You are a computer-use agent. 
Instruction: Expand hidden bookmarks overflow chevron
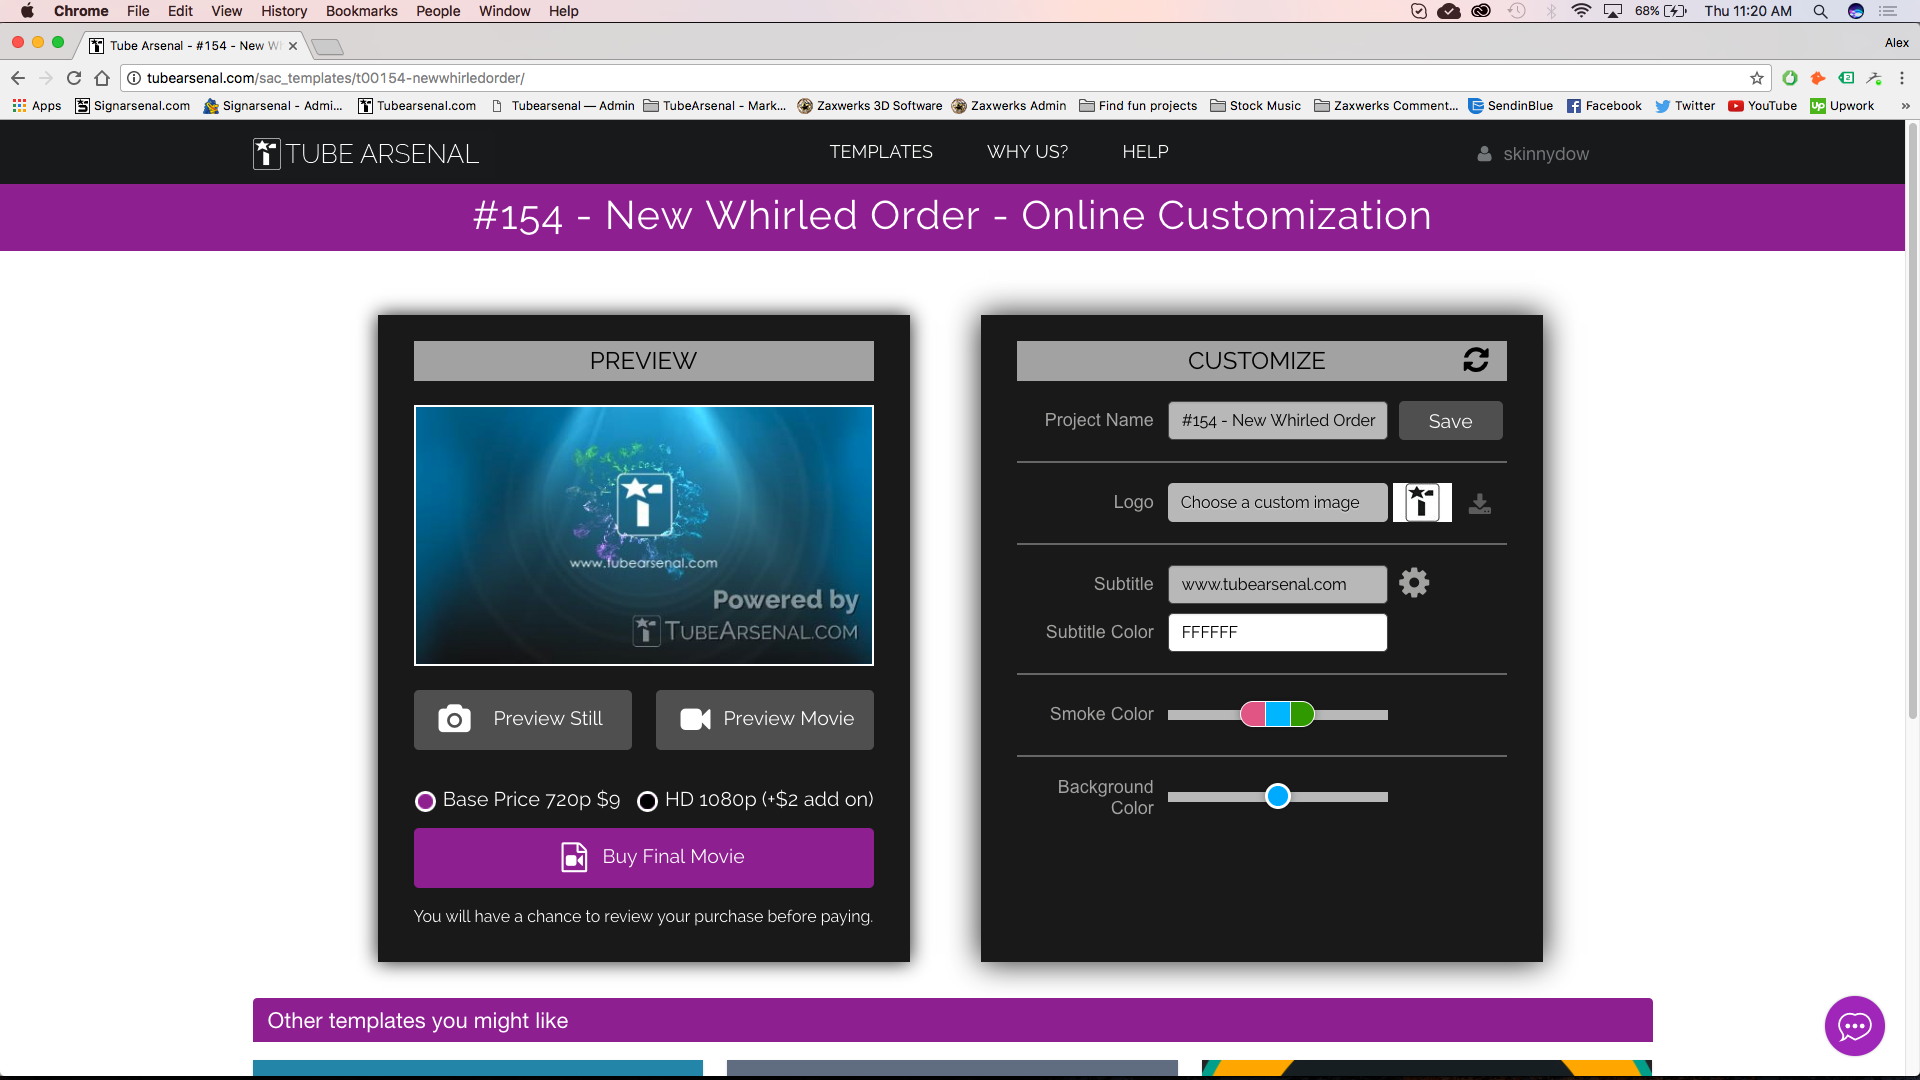1905,106
